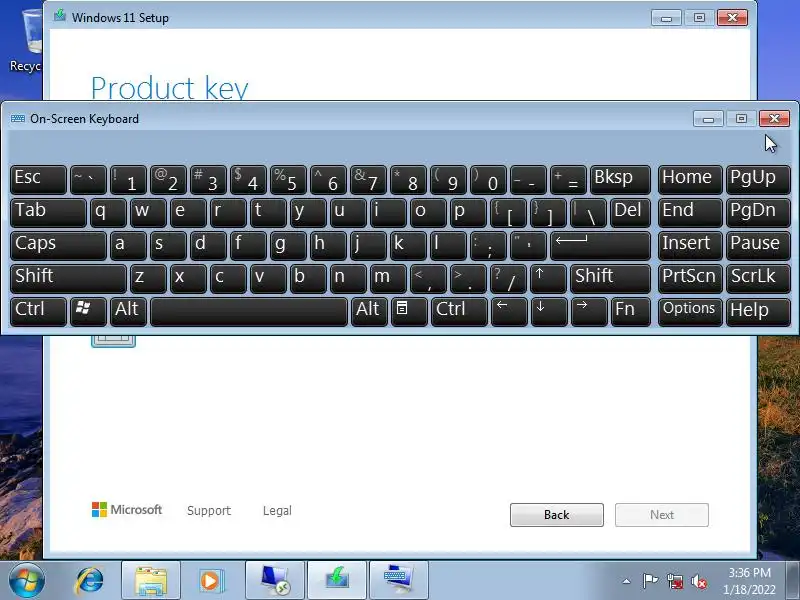Screen dimensions: 800x600
Task: Hit the Enter return-arrow key
Action: click(x=600, y=245)
